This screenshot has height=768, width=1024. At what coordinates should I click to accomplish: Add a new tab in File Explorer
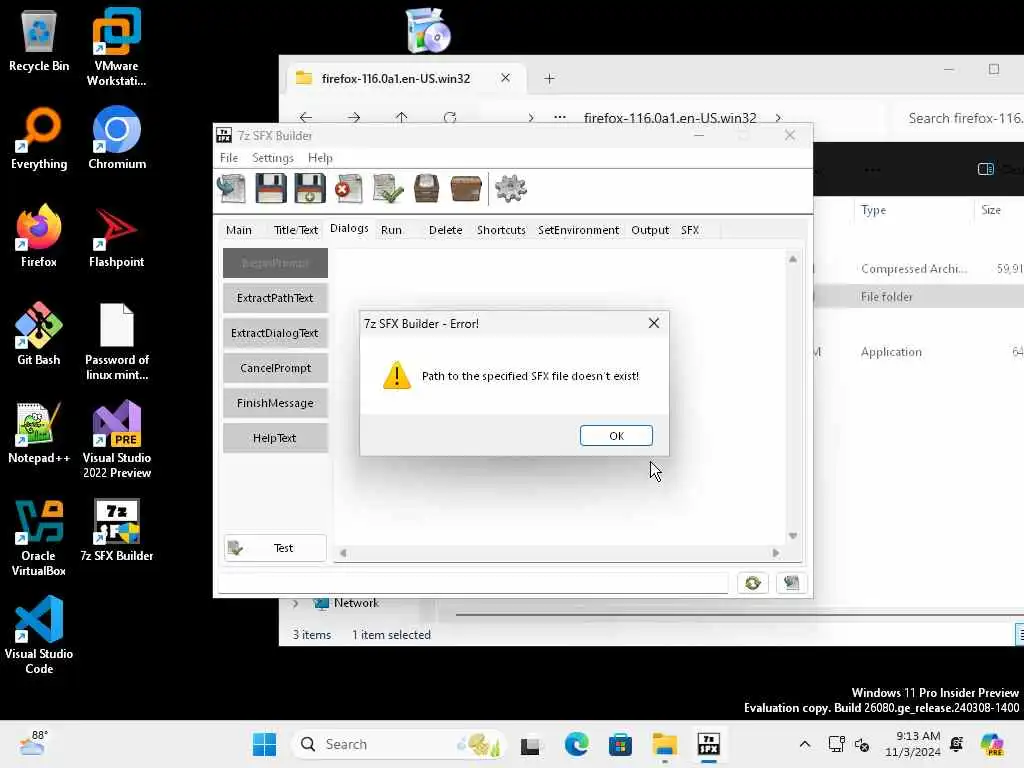click(x=549, y=78)
